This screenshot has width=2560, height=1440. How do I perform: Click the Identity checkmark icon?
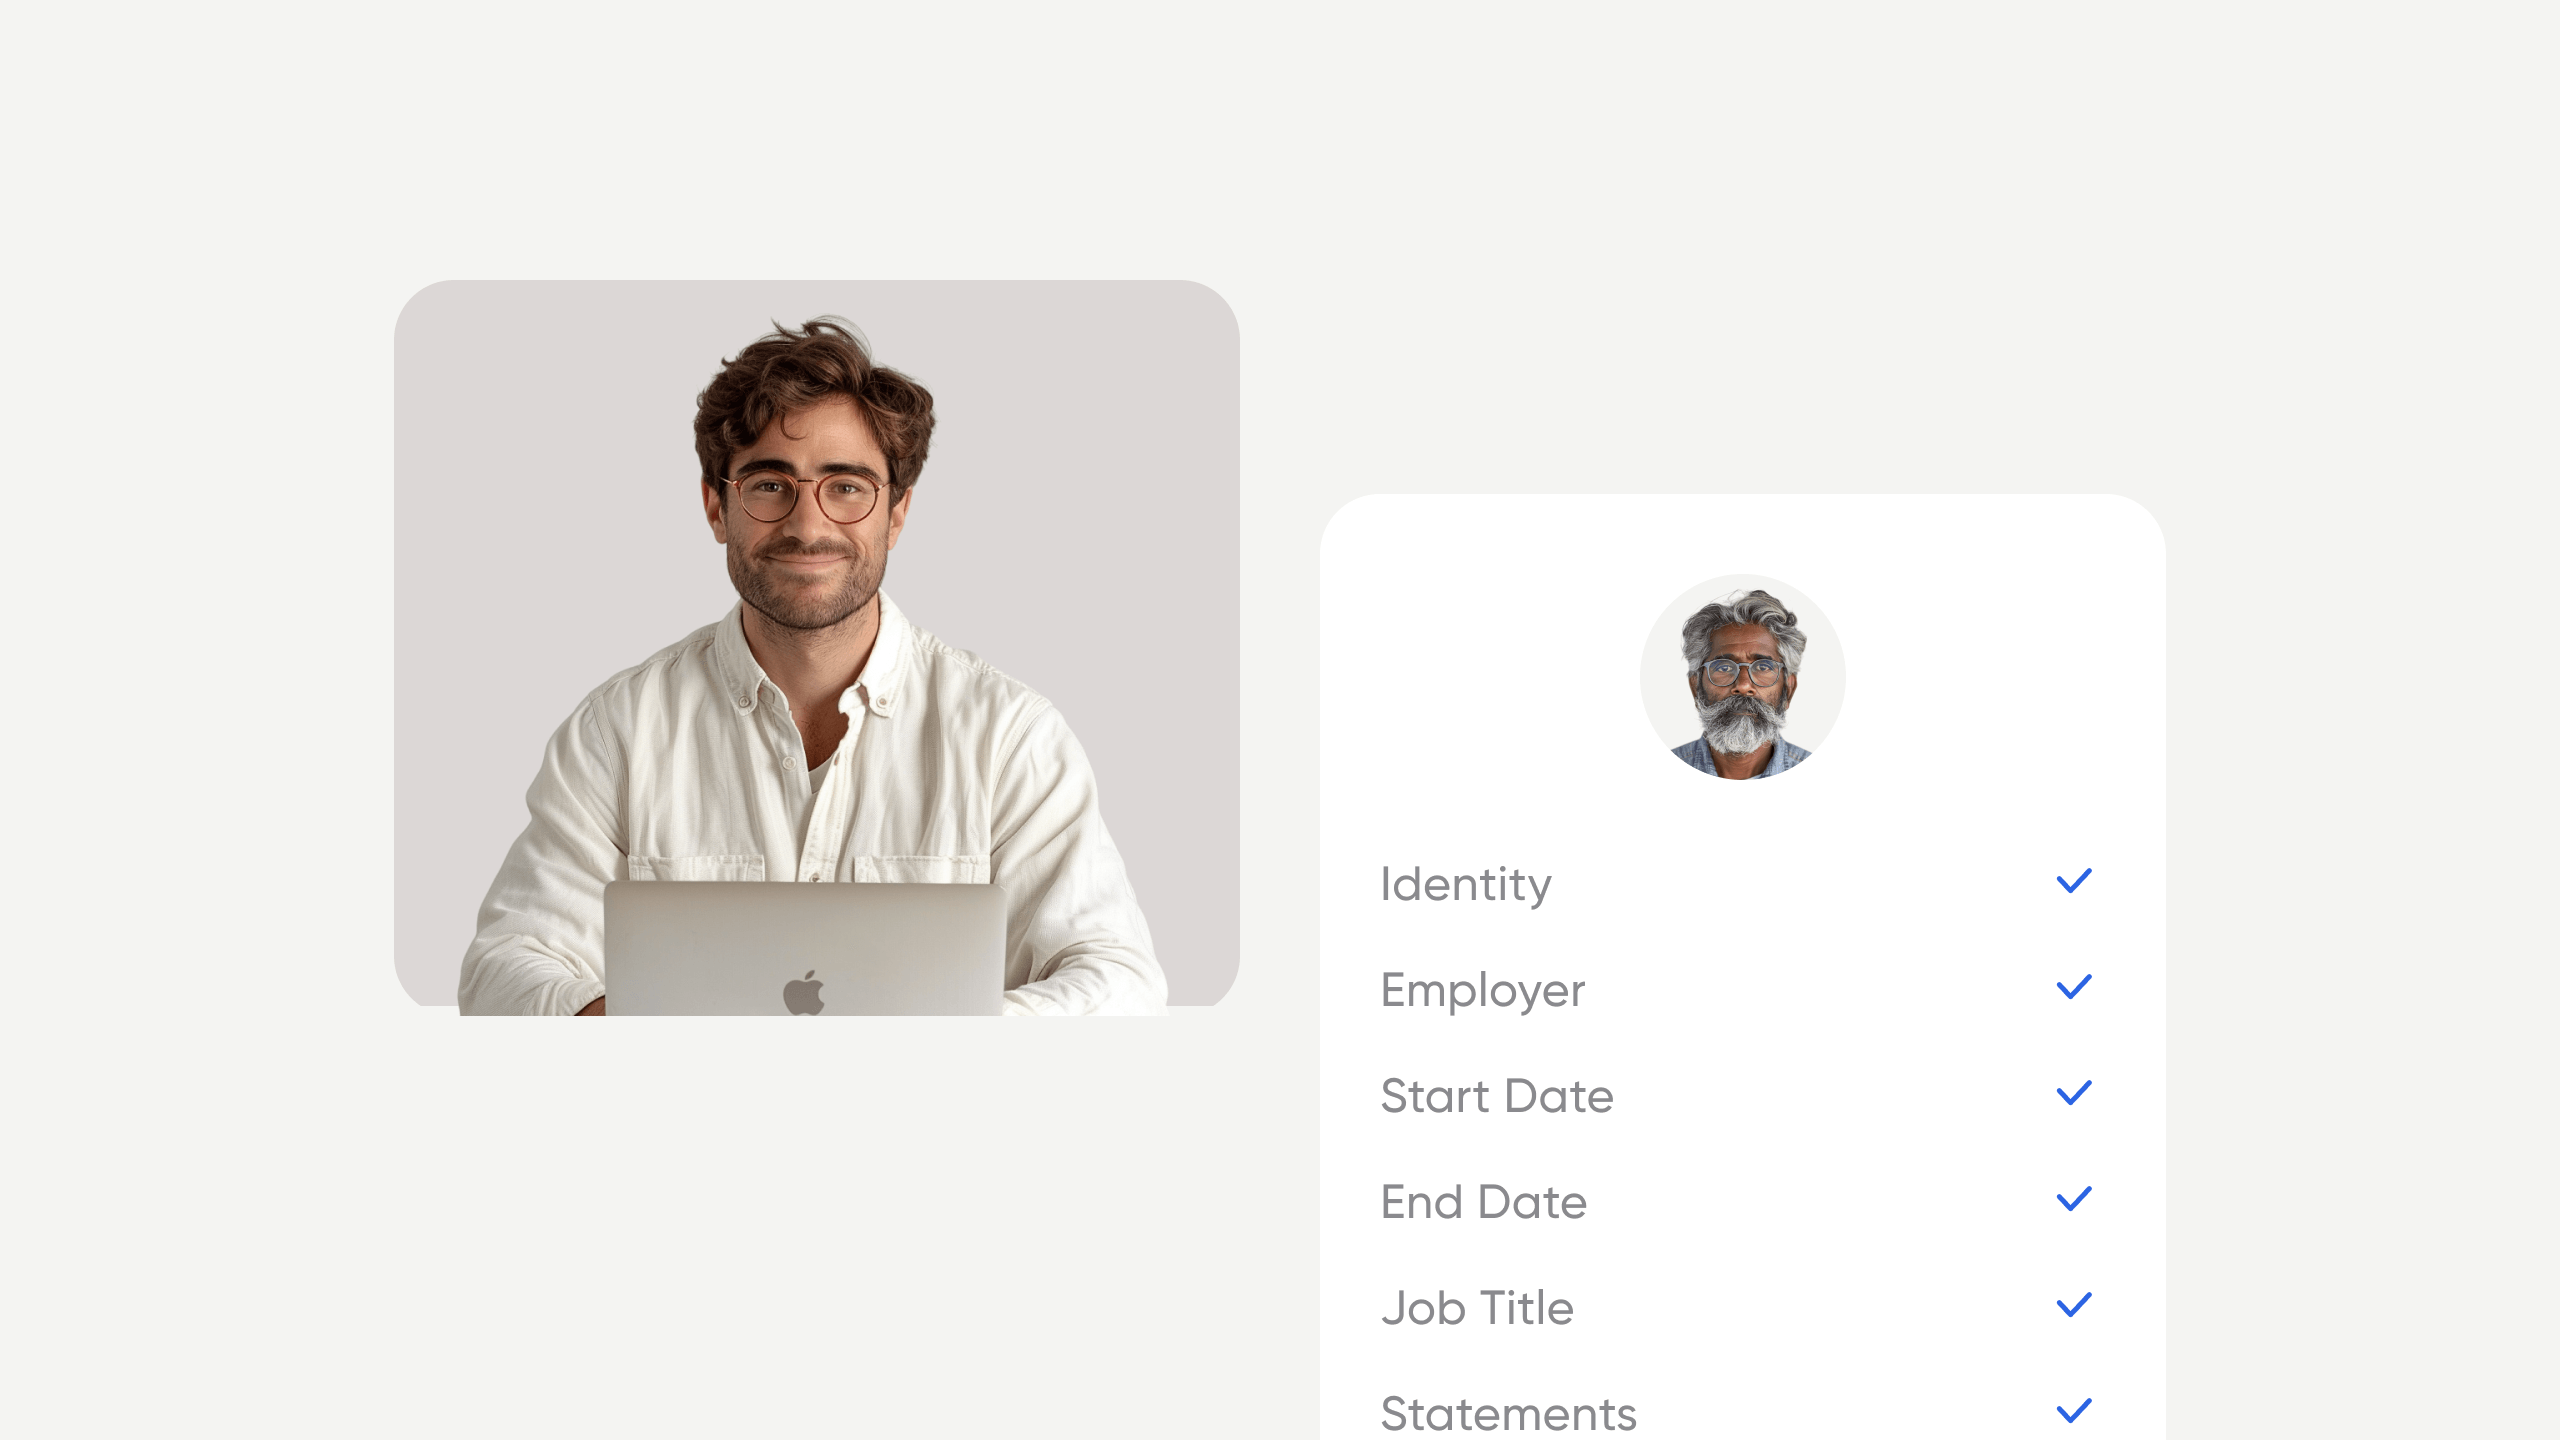point(2074,881)
